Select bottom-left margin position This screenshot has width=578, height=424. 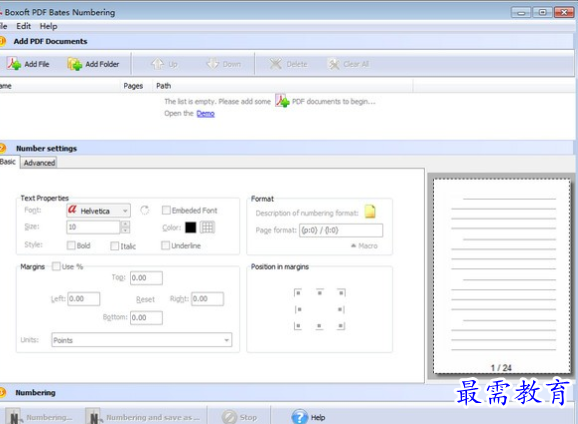click(x=298, y=326)
